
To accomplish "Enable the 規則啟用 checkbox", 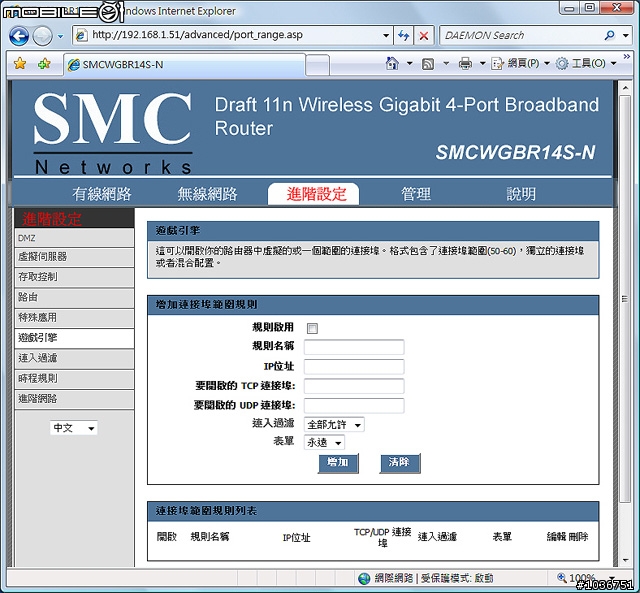I will [x=312, y=328].
